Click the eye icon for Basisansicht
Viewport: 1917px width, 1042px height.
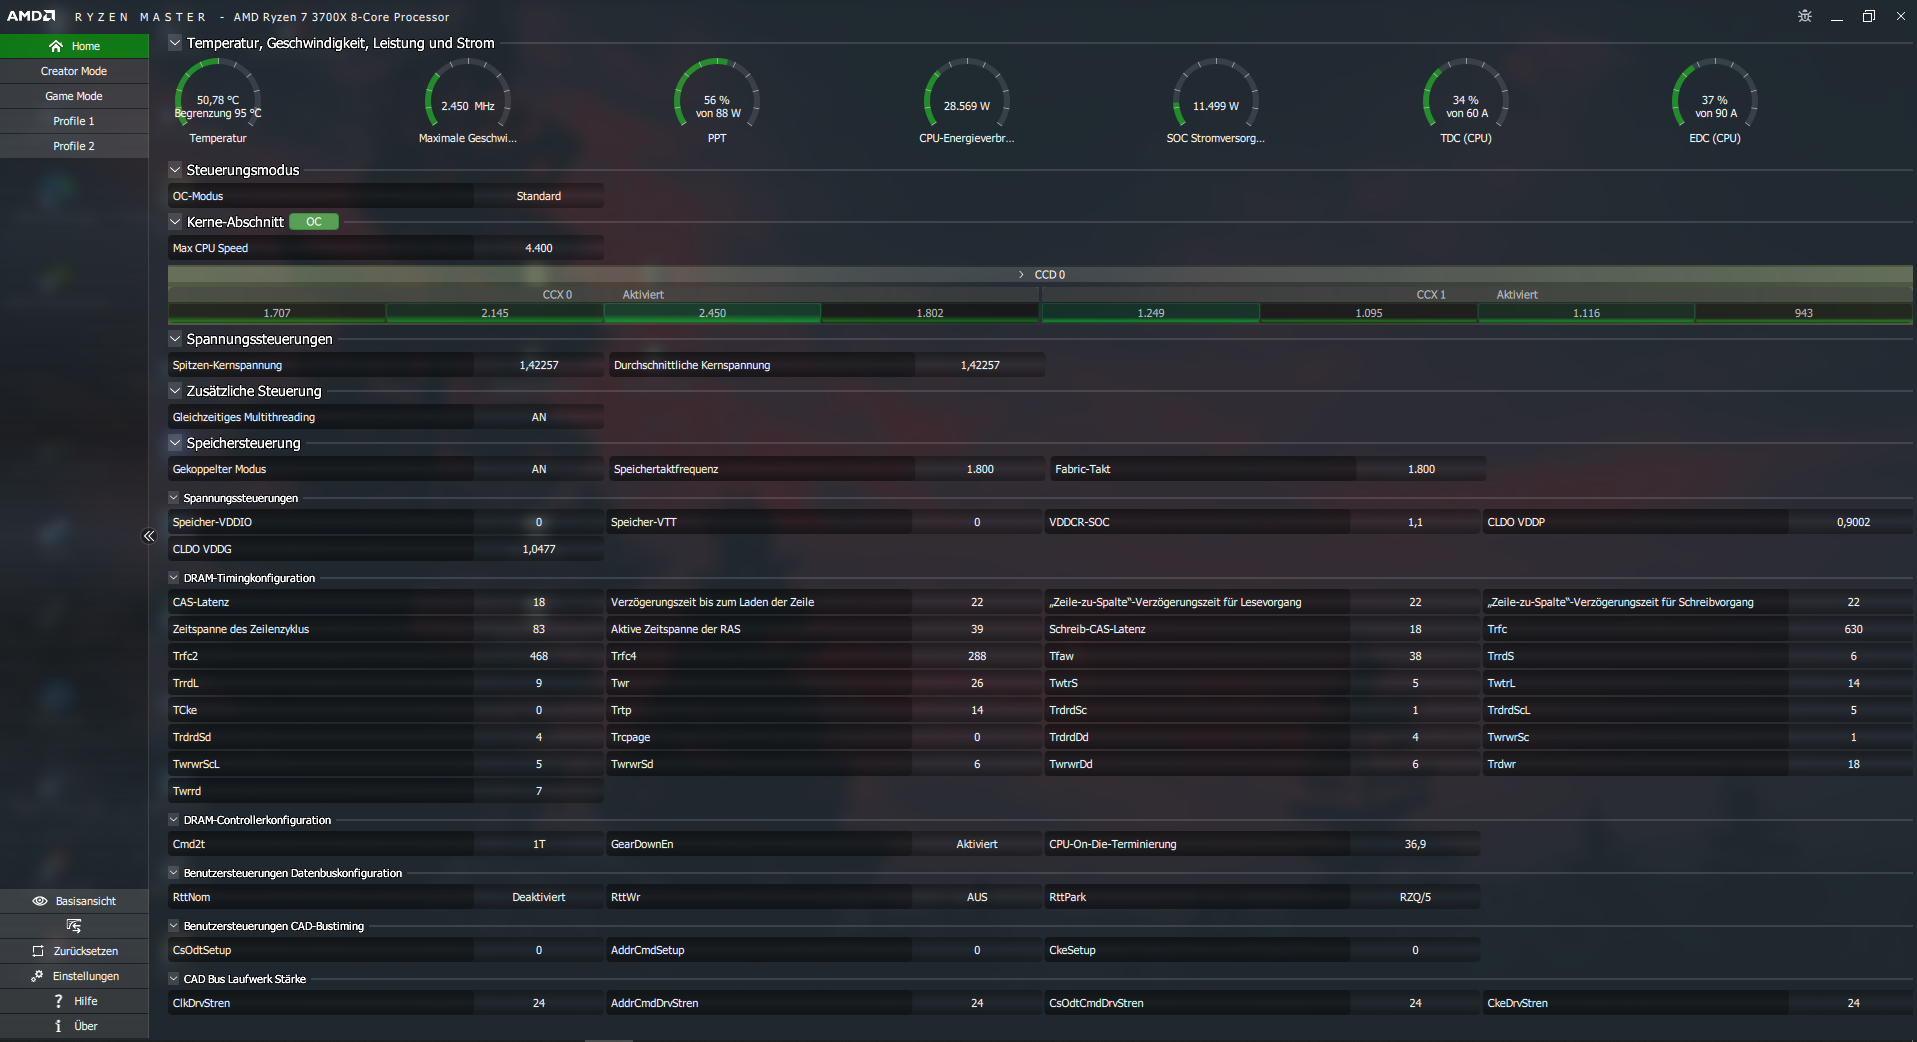point(40,901)
